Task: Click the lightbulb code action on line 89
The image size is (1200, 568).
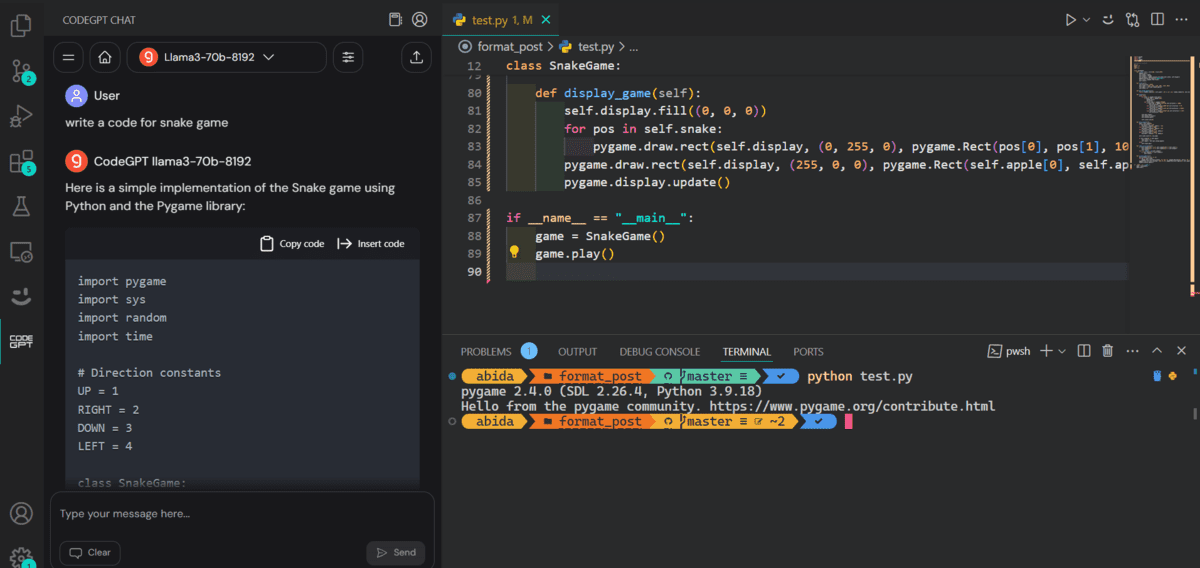Action: click(x=515, y=254)
